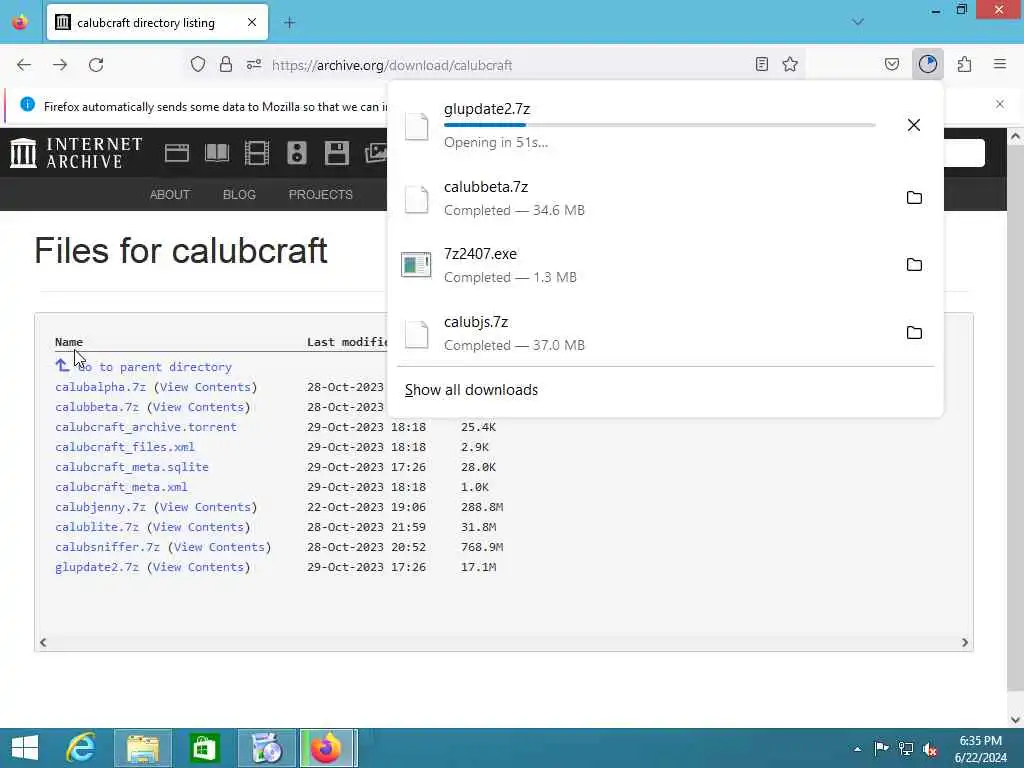
Task: Open the Firefox application menu
Action: pyautogui.click(x=1000, y=64)
